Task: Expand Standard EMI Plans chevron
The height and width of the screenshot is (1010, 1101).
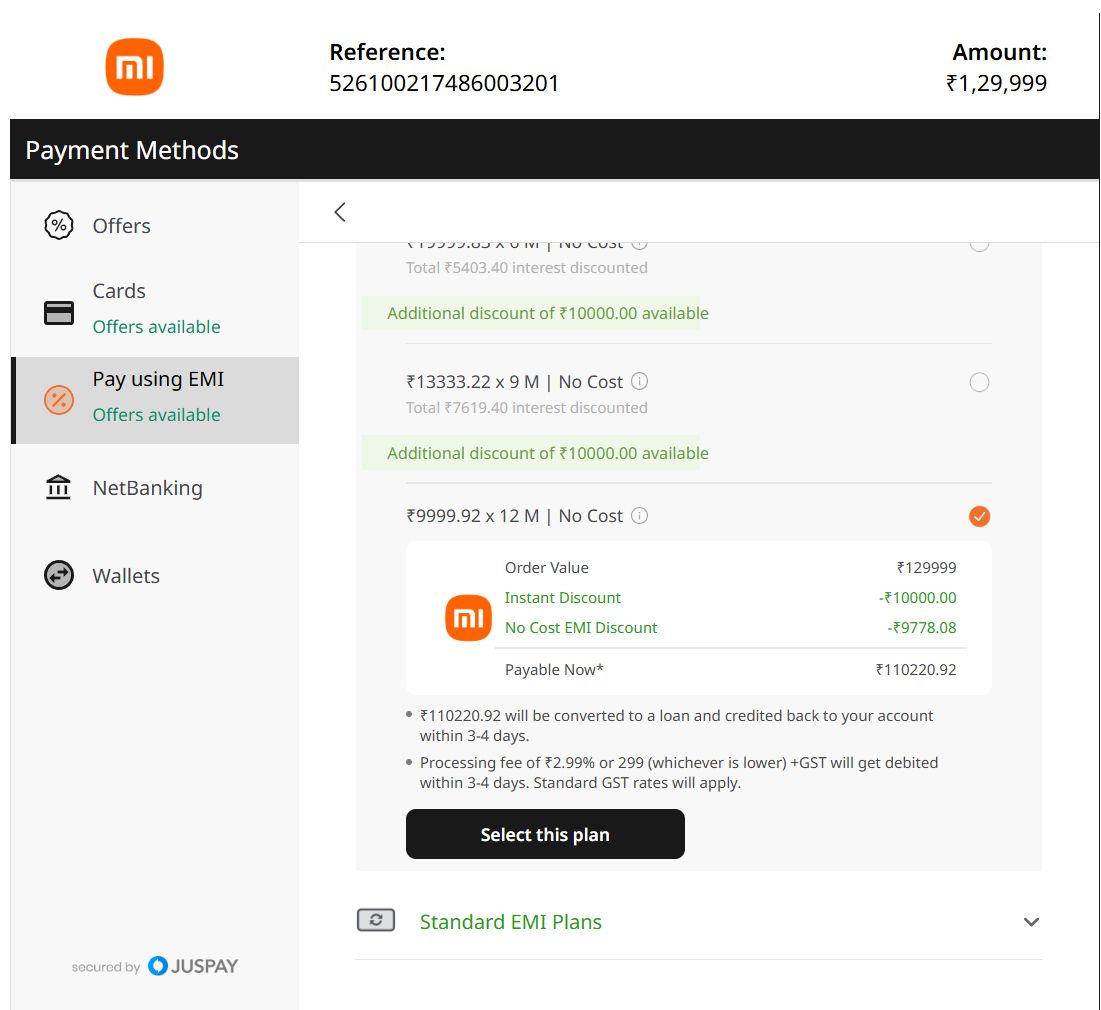Action: coord(1031,922)
